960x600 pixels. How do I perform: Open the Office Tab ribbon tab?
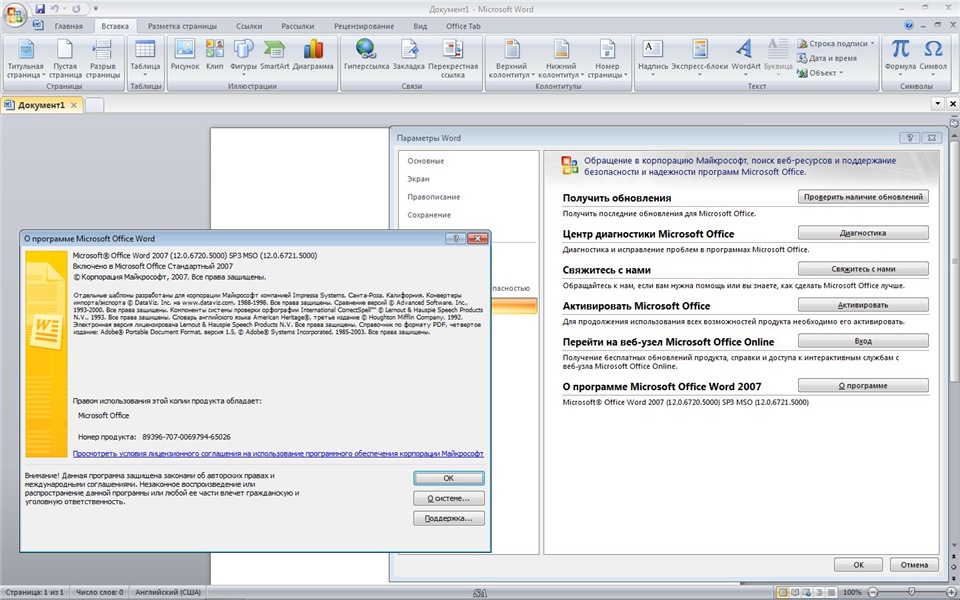[x=463, y=26]
